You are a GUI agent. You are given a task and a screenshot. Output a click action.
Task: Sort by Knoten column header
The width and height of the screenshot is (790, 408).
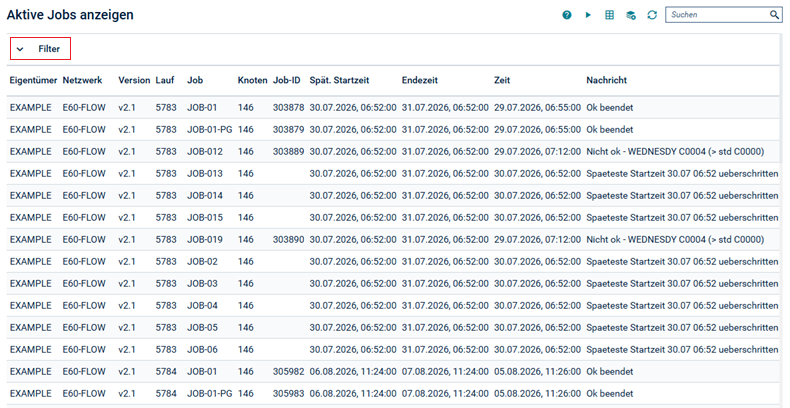(252, 80)
